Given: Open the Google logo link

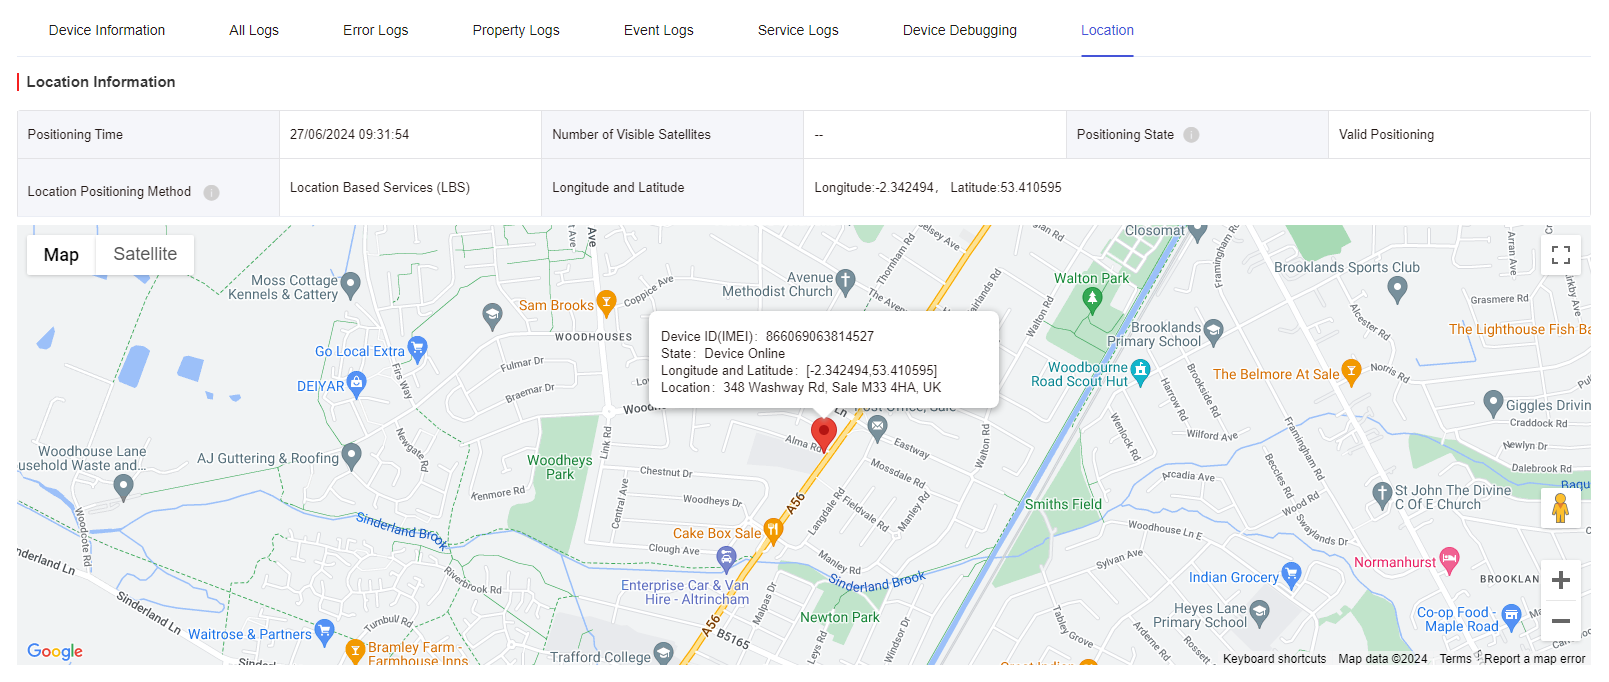Looking at the screenshot, I should tap(55, 651).
